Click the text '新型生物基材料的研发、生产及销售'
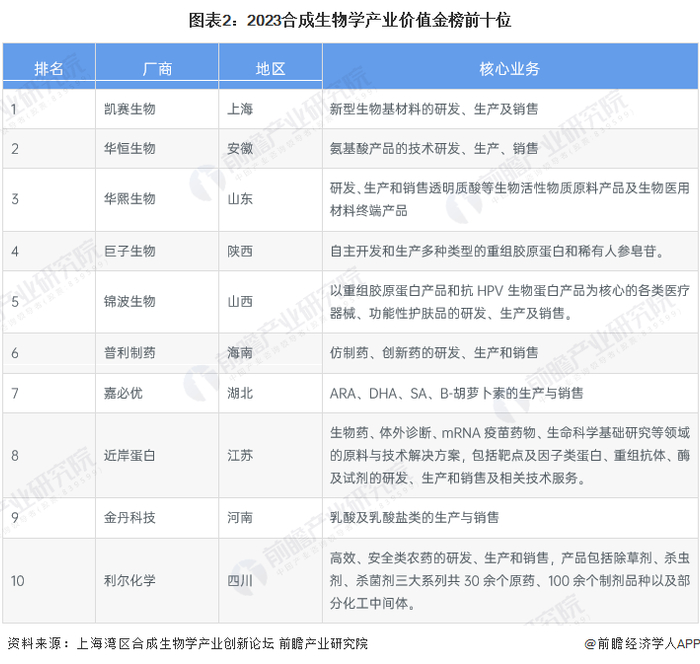 434,109
